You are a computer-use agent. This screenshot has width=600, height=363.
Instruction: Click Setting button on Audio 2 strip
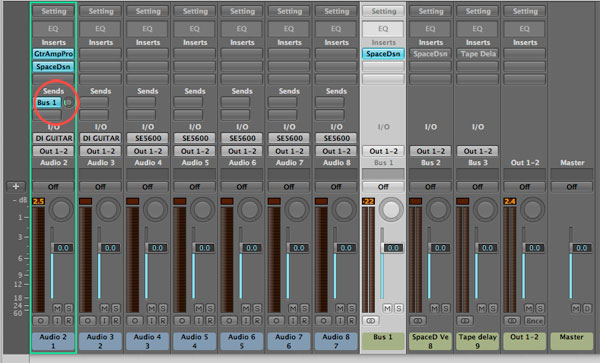coord(53,11)
